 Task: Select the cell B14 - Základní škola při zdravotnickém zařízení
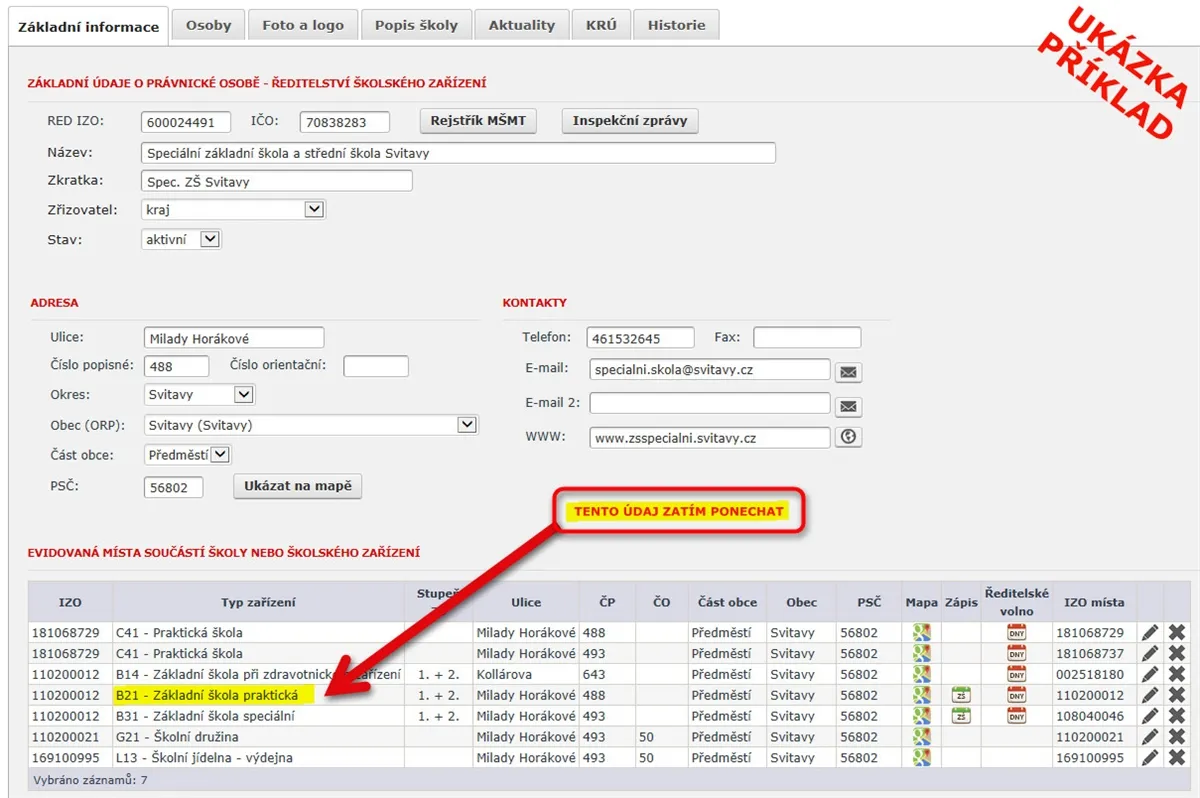coord(259,674)
